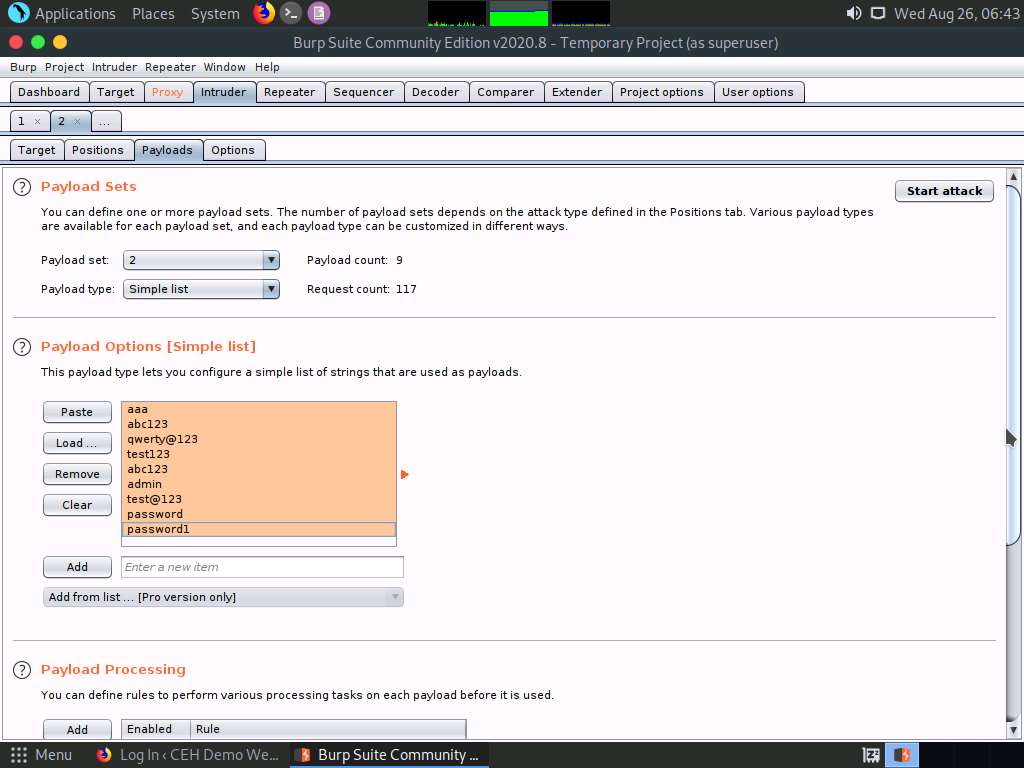1024x768 pixels.
Task: Launch Firefox from the top panel
Action: click(x=263, y=13)
